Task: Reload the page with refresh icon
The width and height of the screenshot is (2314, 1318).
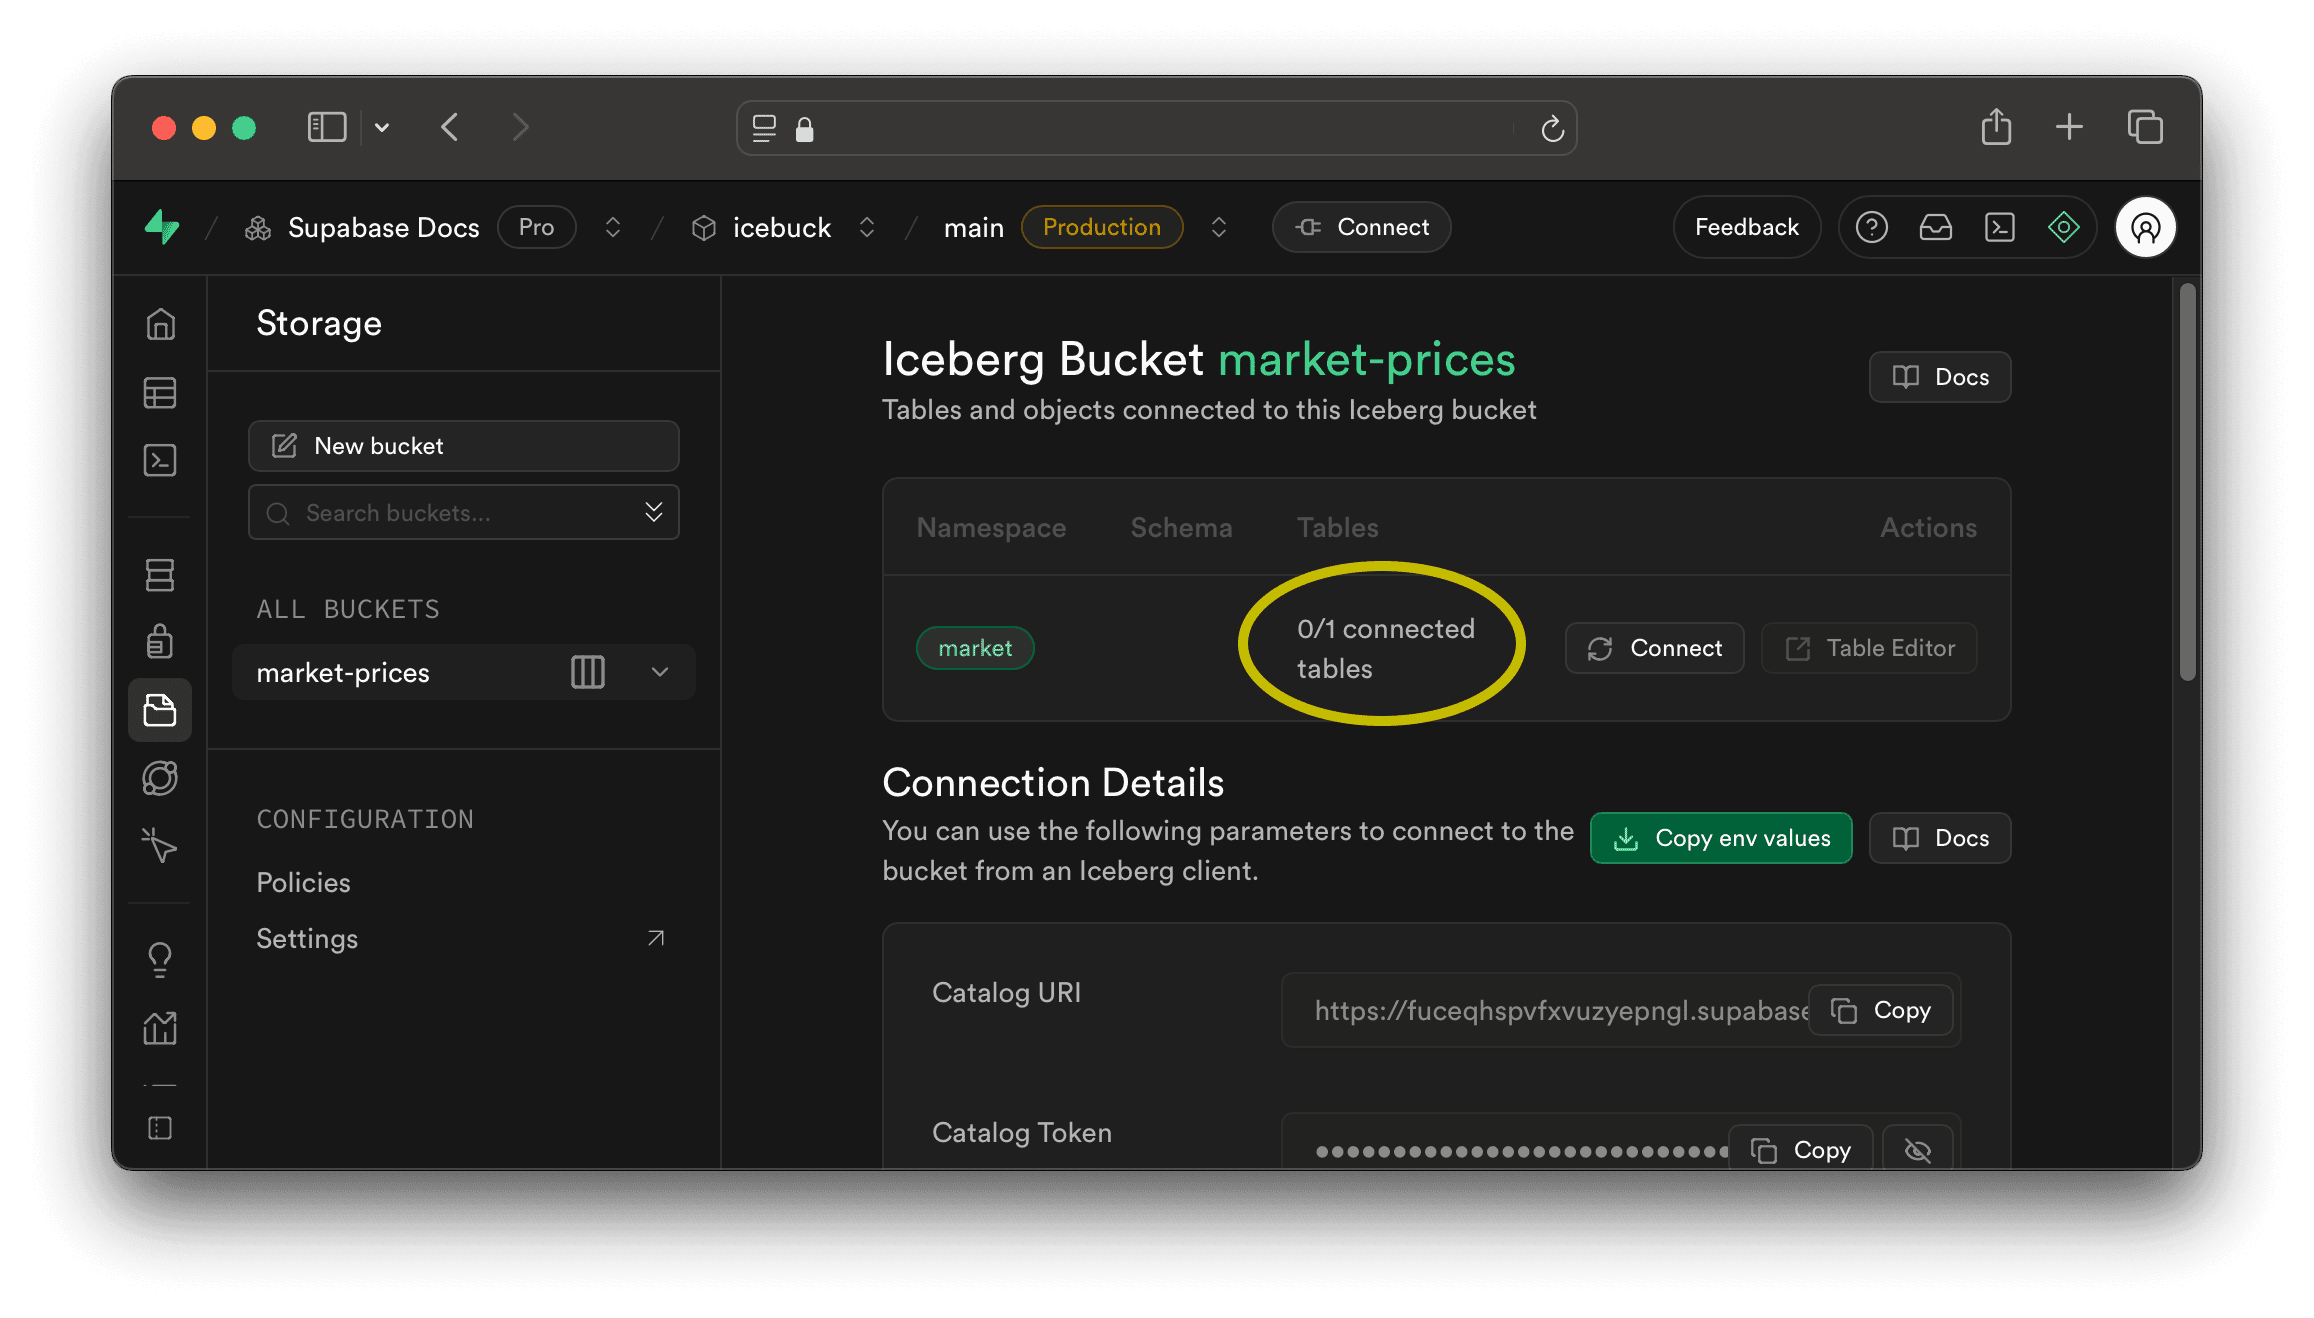Action: 1552,128
